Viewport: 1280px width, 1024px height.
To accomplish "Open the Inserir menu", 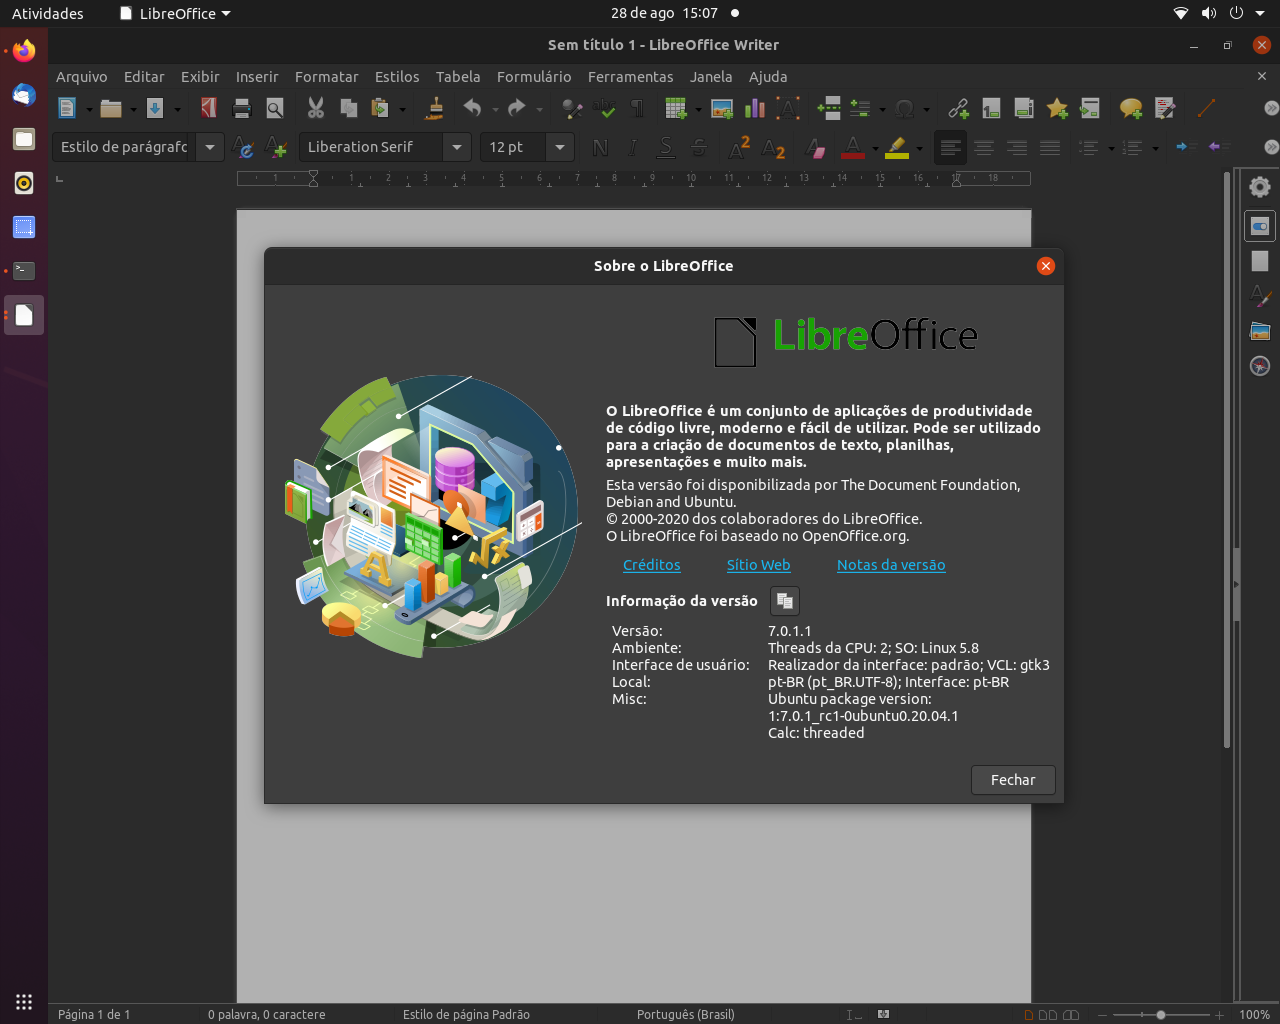I will [x=257, y=76].
